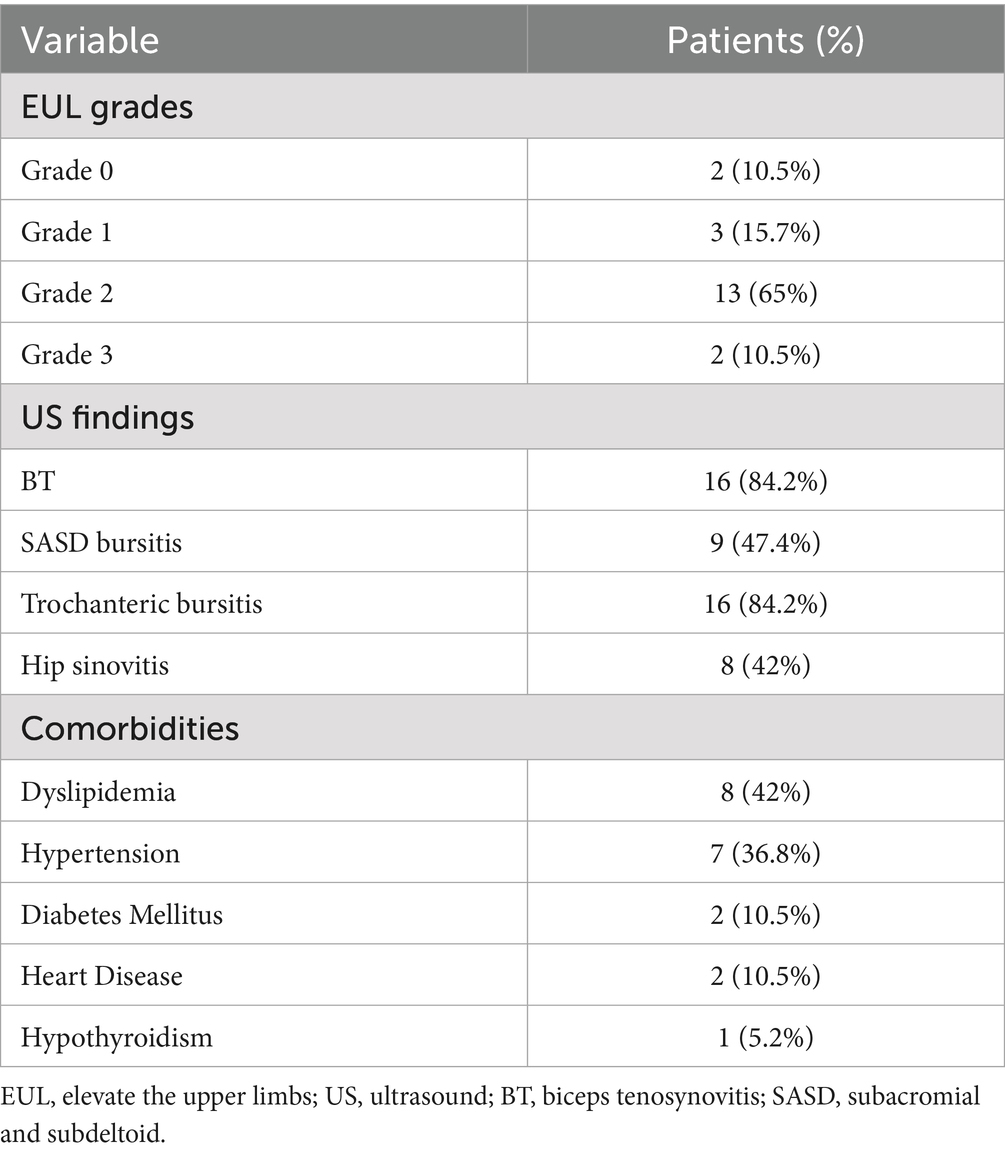1005x1156 pixels.
Task: Click the Variable column header
Action: click(x=90, y=40)
